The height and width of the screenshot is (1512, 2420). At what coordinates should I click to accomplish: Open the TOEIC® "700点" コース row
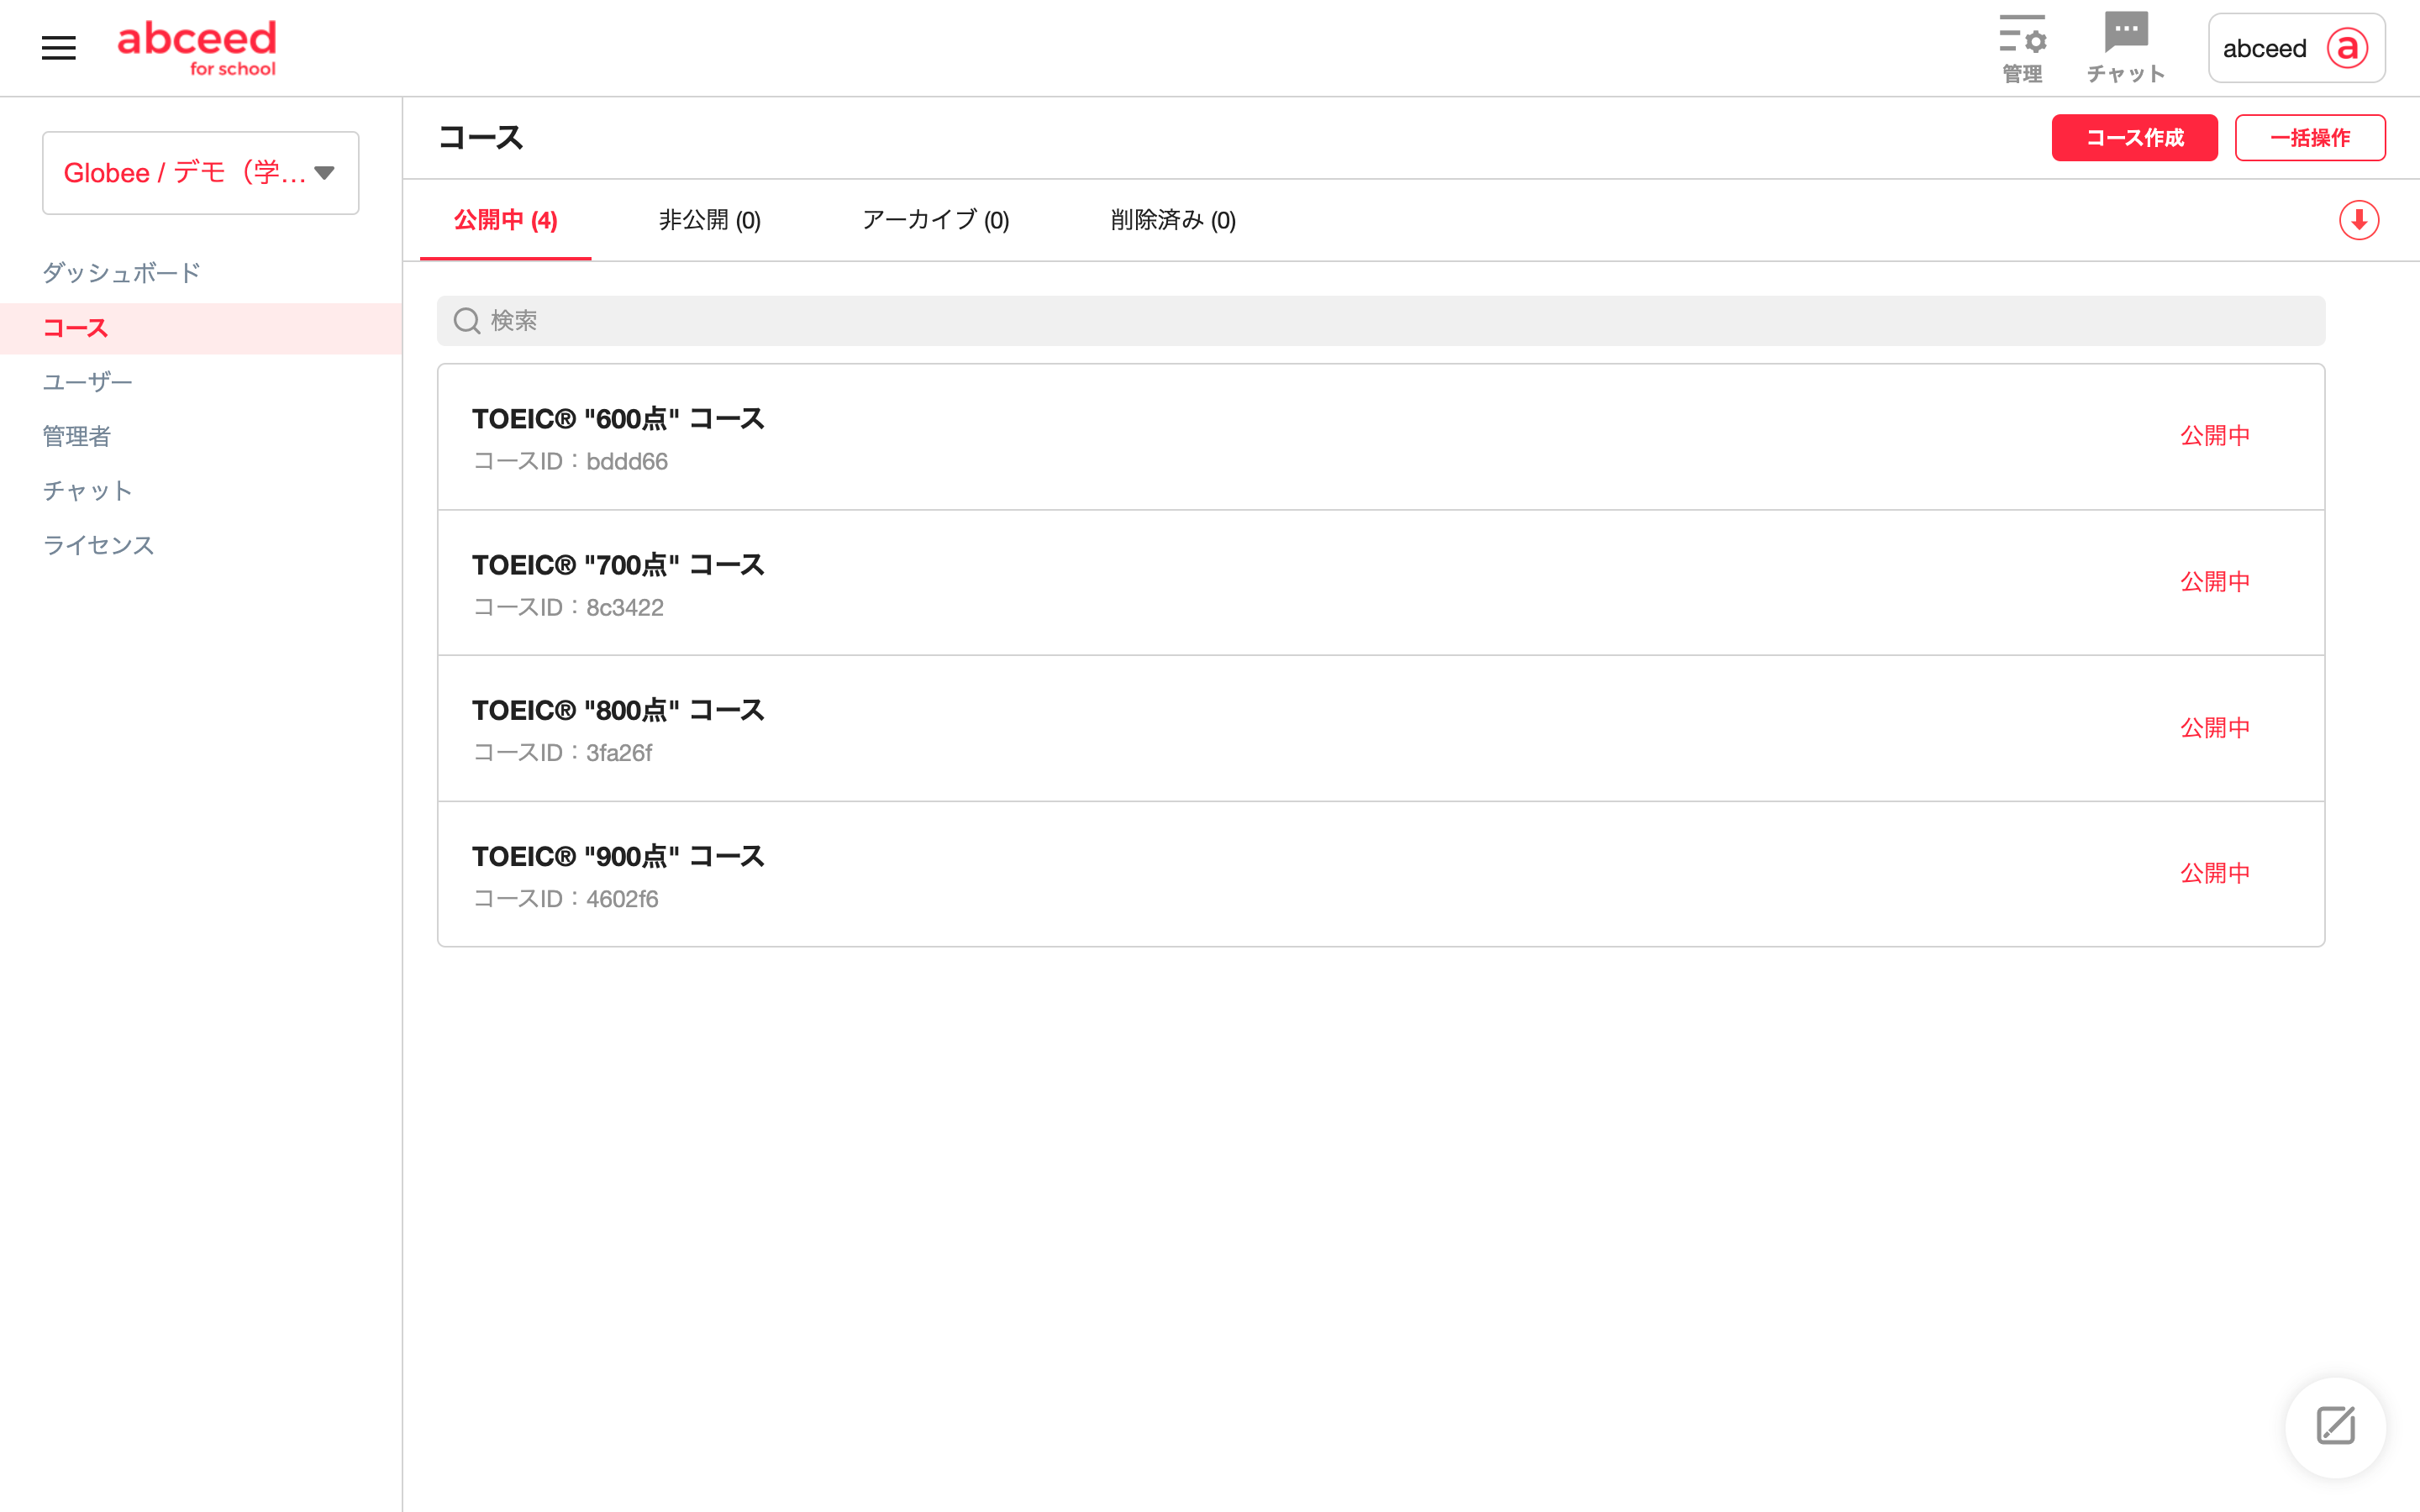pyautogui.click(x=1381, y=583)
